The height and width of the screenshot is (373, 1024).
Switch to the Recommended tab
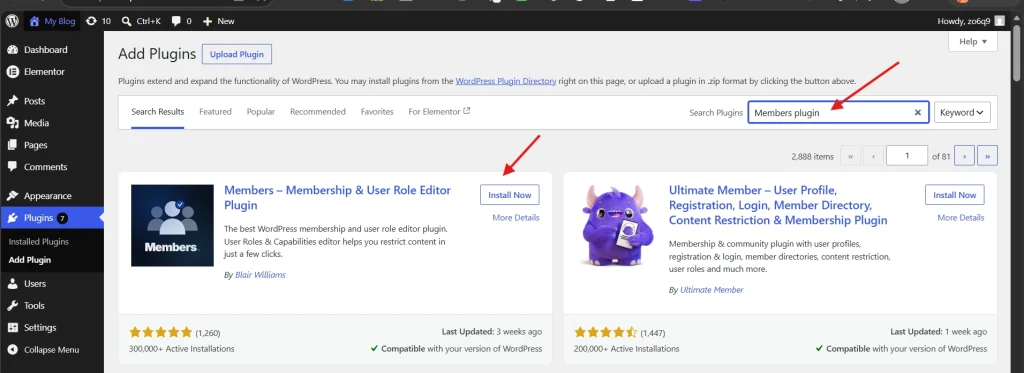click(x=318, y=112)
